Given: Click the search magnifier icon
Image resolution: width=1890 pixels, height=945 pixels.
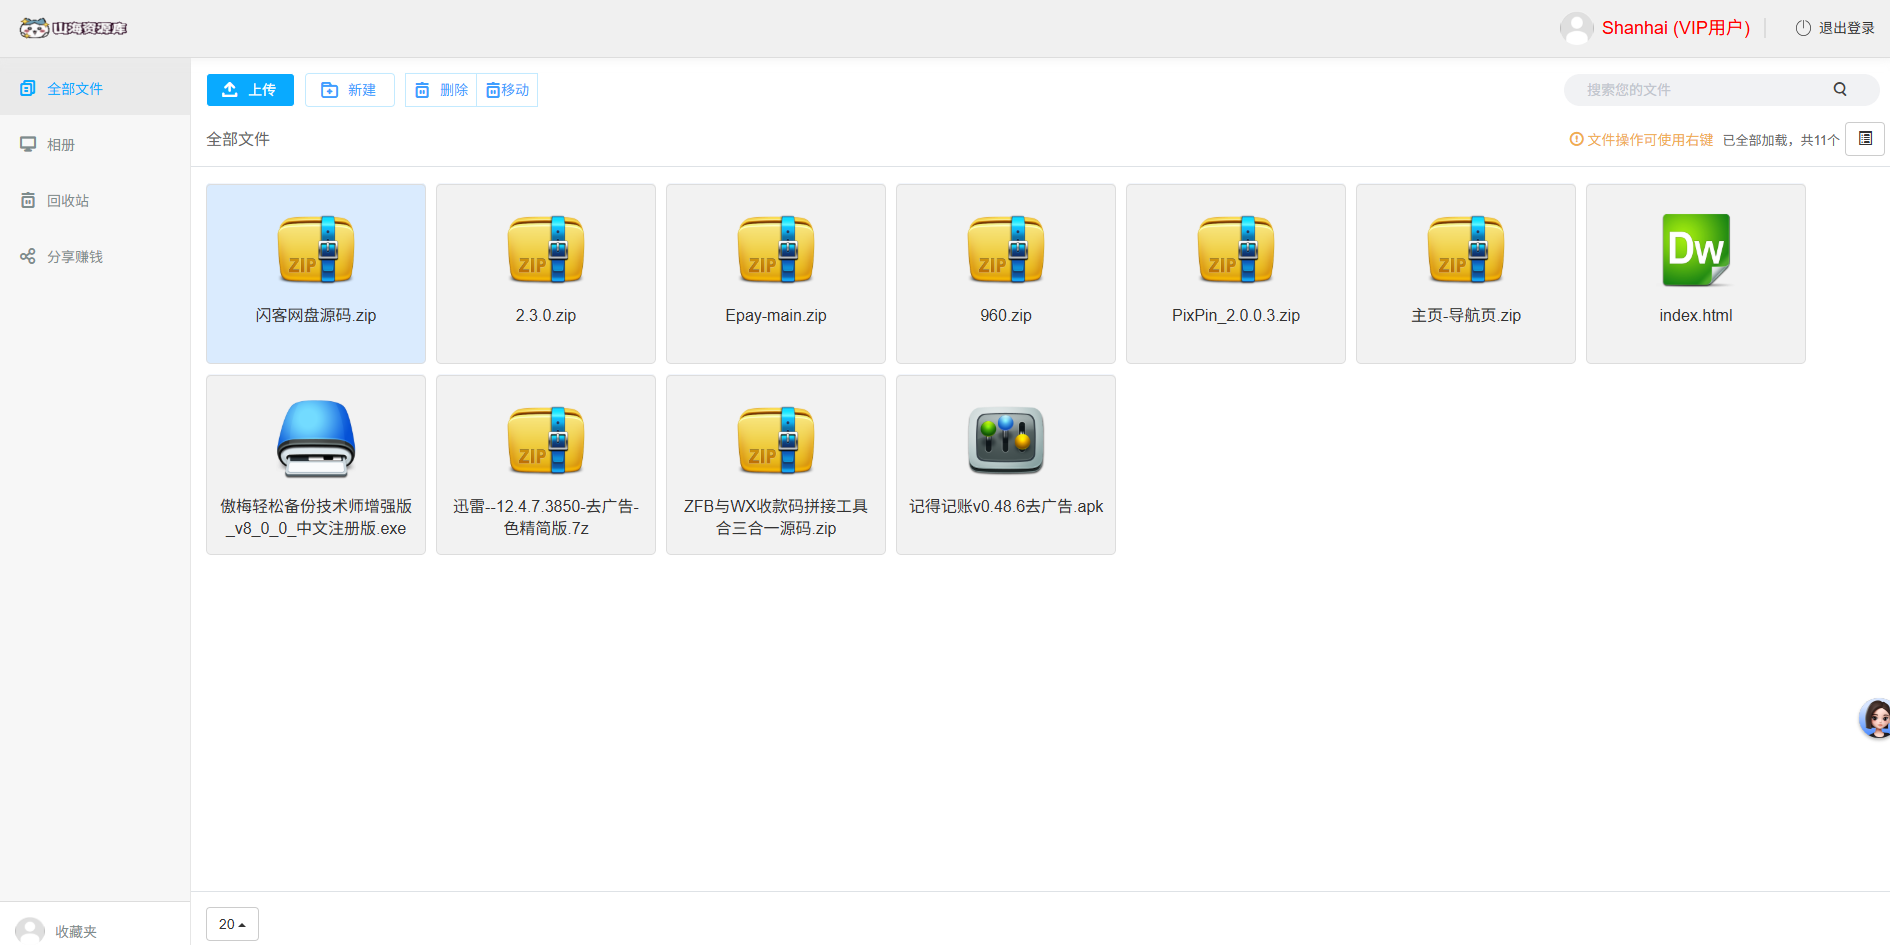Looking at the screenshot, I should [x=1839, y=90].
